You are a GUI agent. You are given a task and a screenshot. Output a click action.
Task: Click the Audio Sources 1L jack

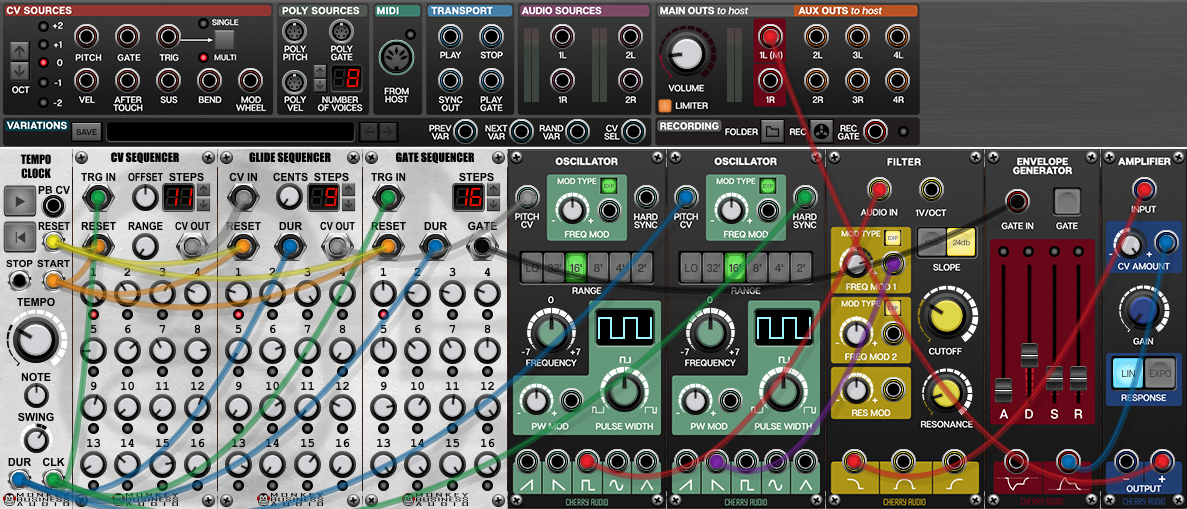[562, 36]
